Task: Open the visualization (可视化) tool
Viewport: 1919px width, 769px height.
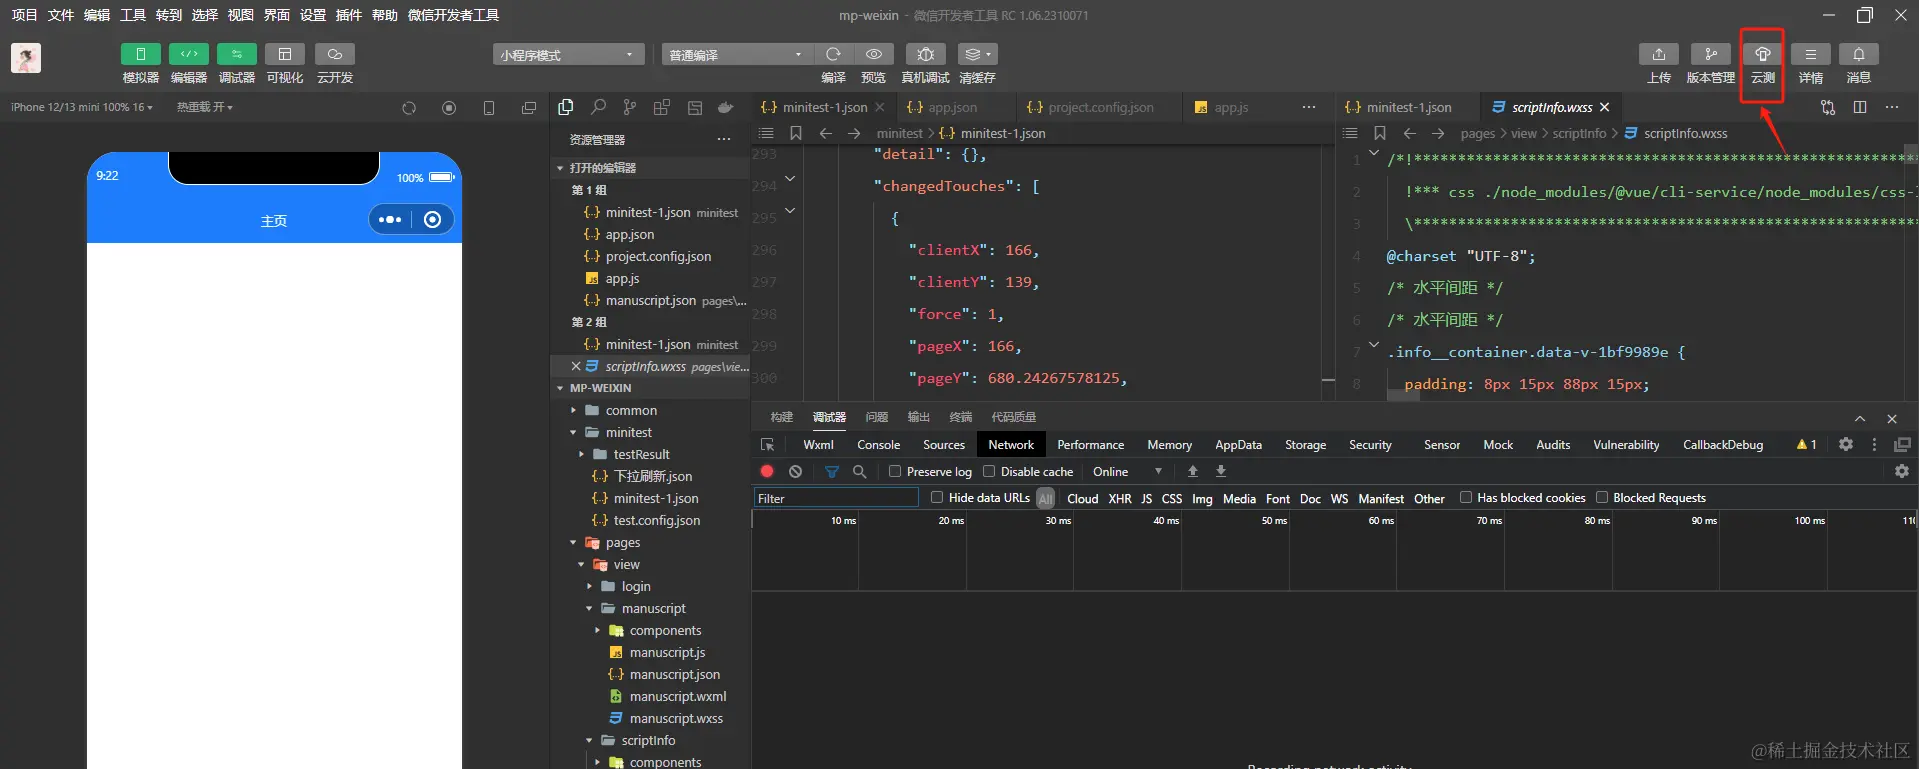Action: [x=285, y=54]
